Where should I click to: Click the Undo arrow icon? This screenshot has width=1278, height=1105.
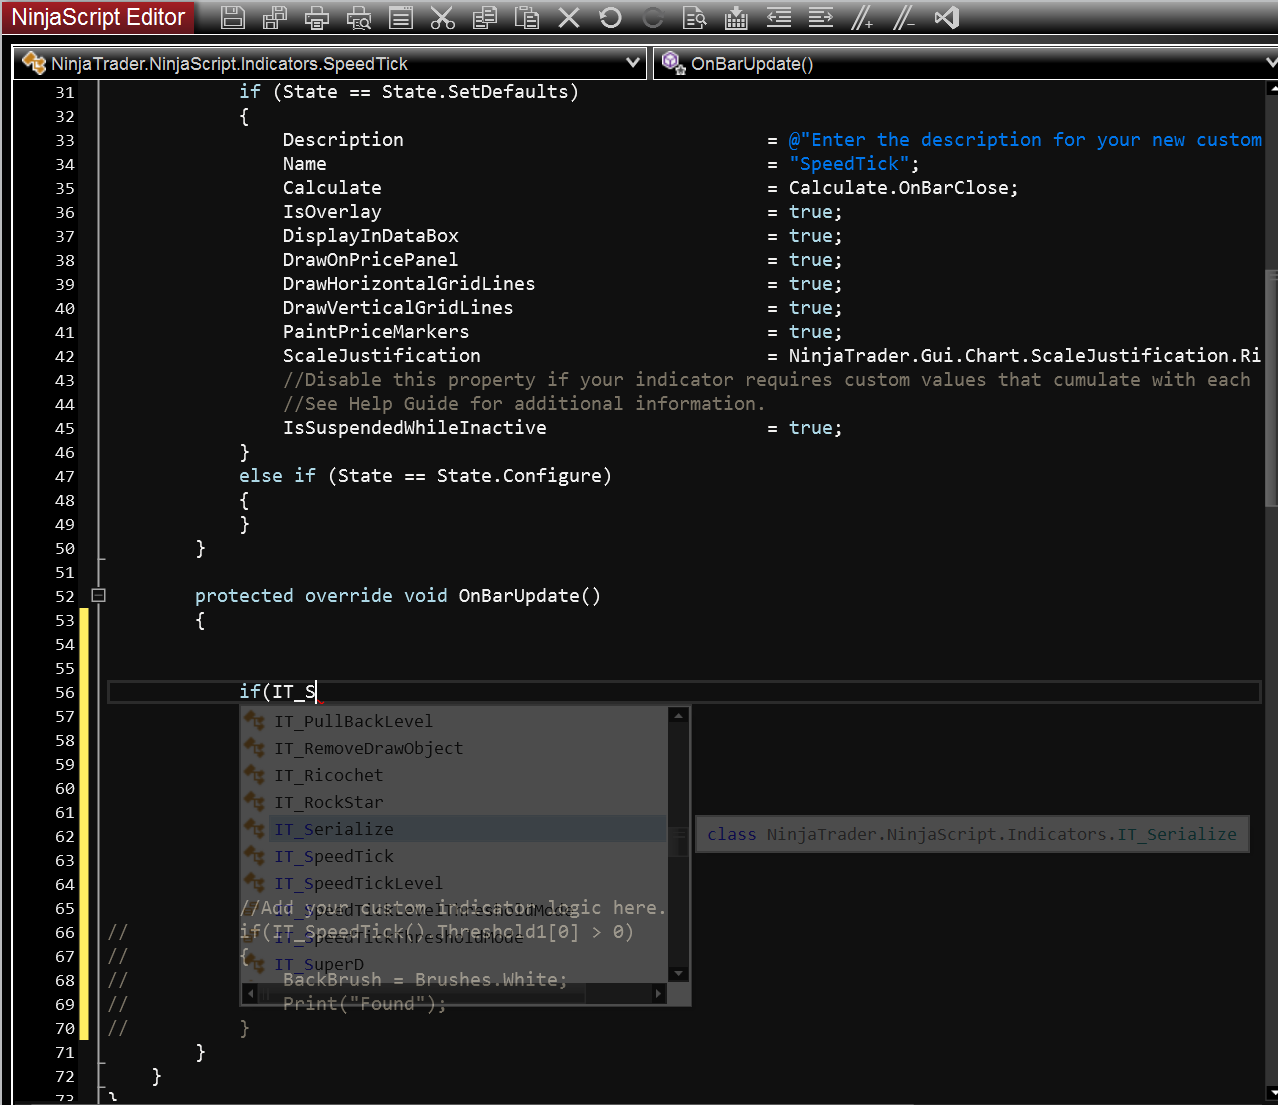click(x=610, y=17)
